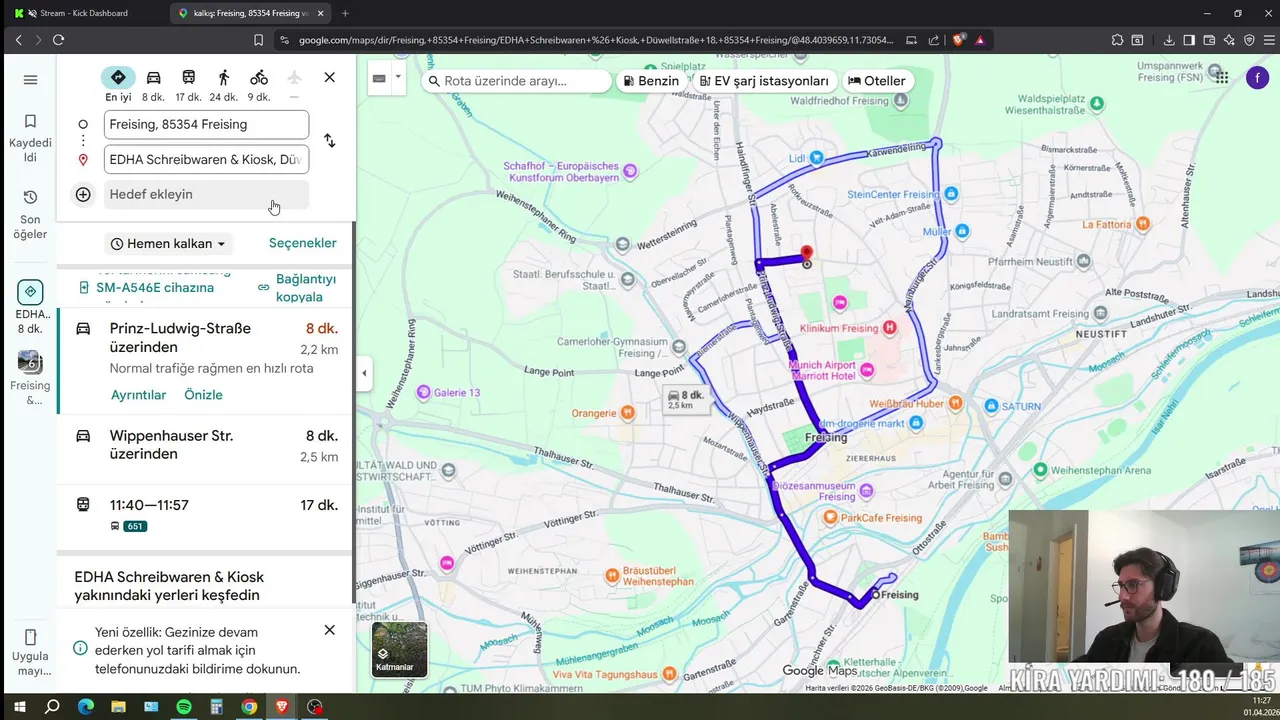
Task: Click the Weihenstephan Arena marker
Action: pos(1041,470)
